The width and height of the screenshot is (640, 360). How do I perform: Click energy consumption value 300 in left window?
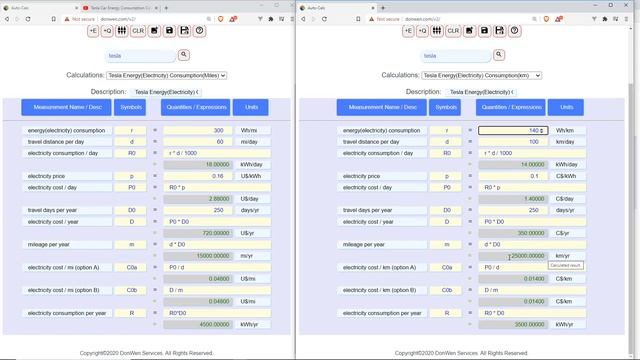click(198, 131)
